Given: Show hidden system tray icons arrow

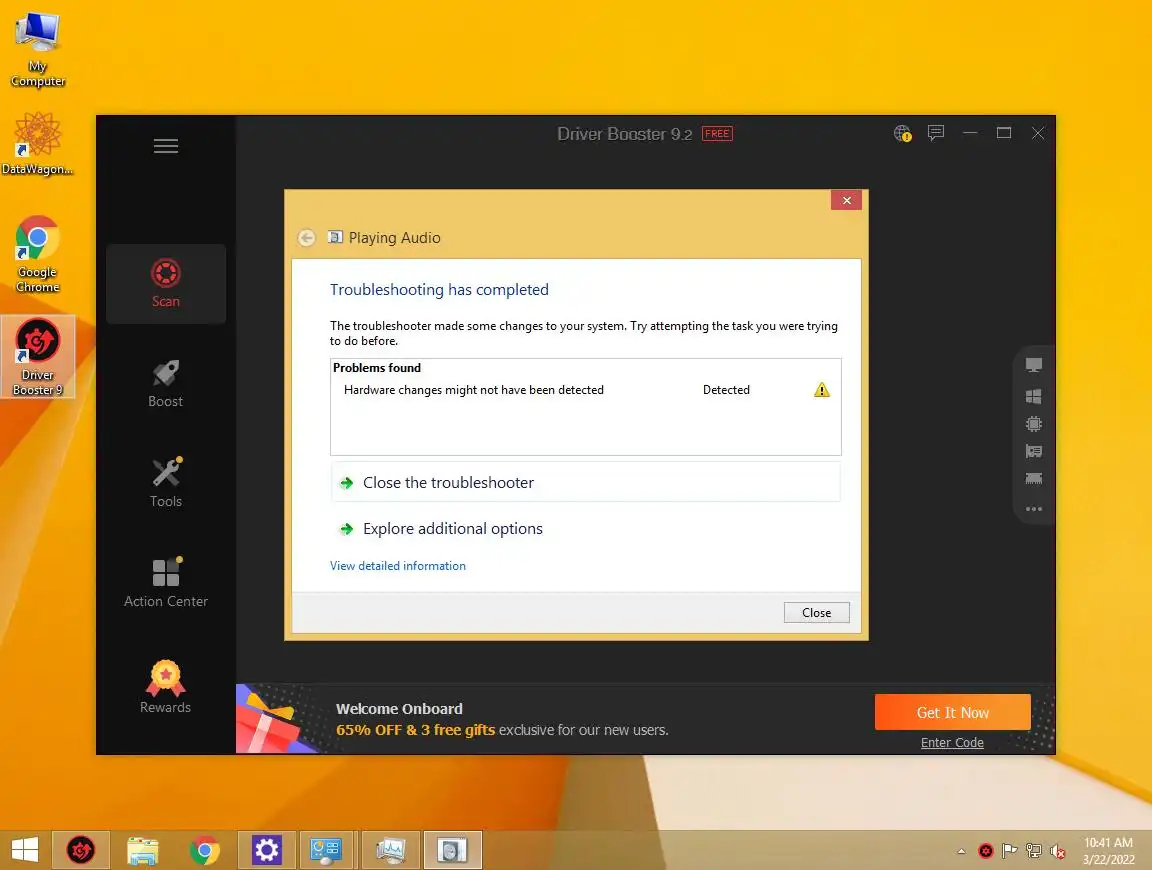Looking at the screenshot, I should [x=961, y=851].
